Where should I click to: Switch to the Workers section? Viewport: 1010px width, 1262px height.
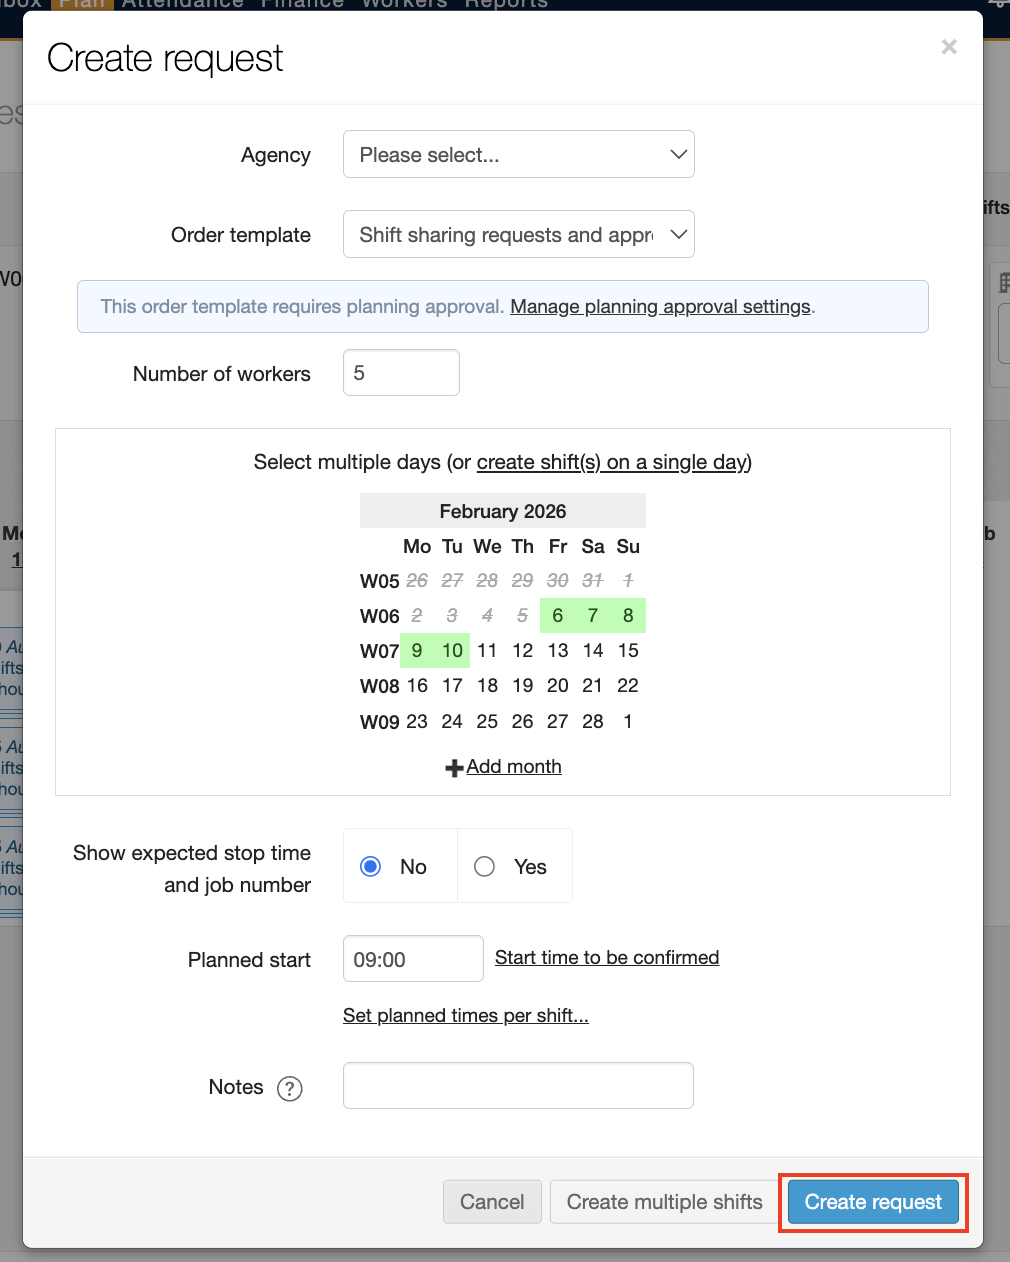point(403,5)
